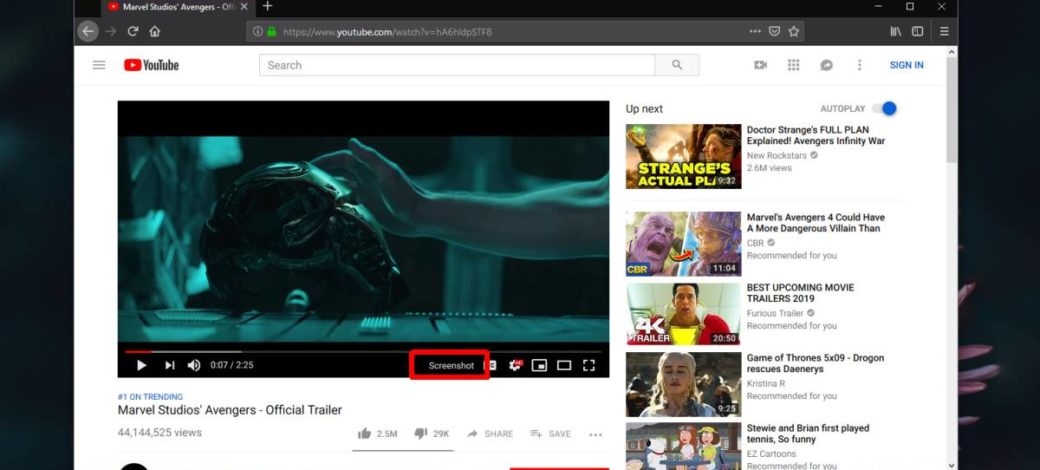Click the SIGN IN link
The image size is (1040, 470).
[x=906, y=65]
